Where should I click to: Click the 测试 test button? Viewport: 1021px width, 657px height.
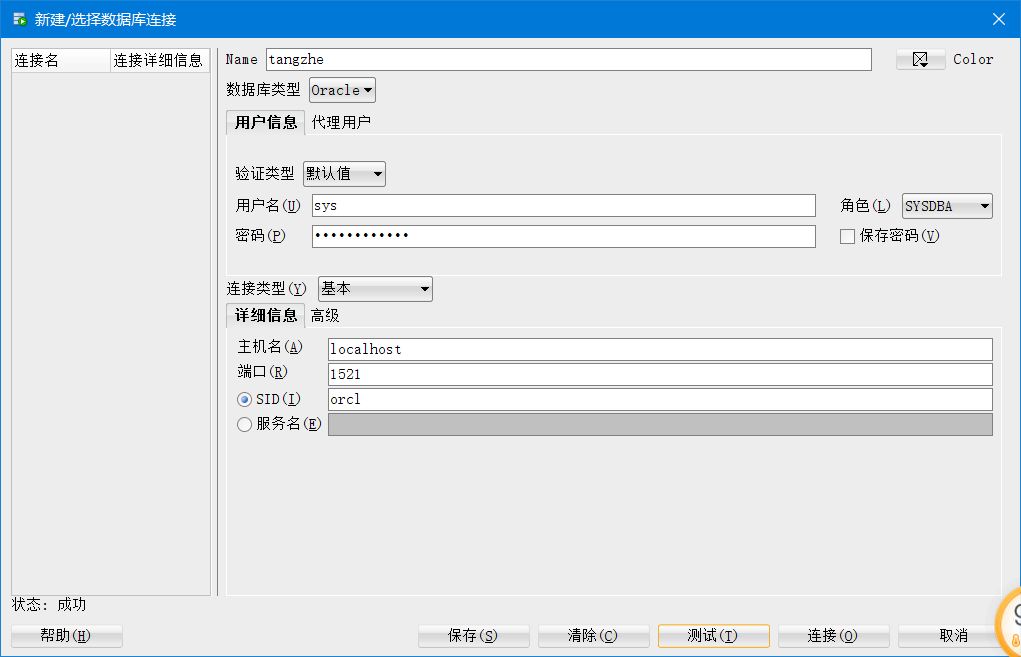pyautogui.click(x=713, y=635)
